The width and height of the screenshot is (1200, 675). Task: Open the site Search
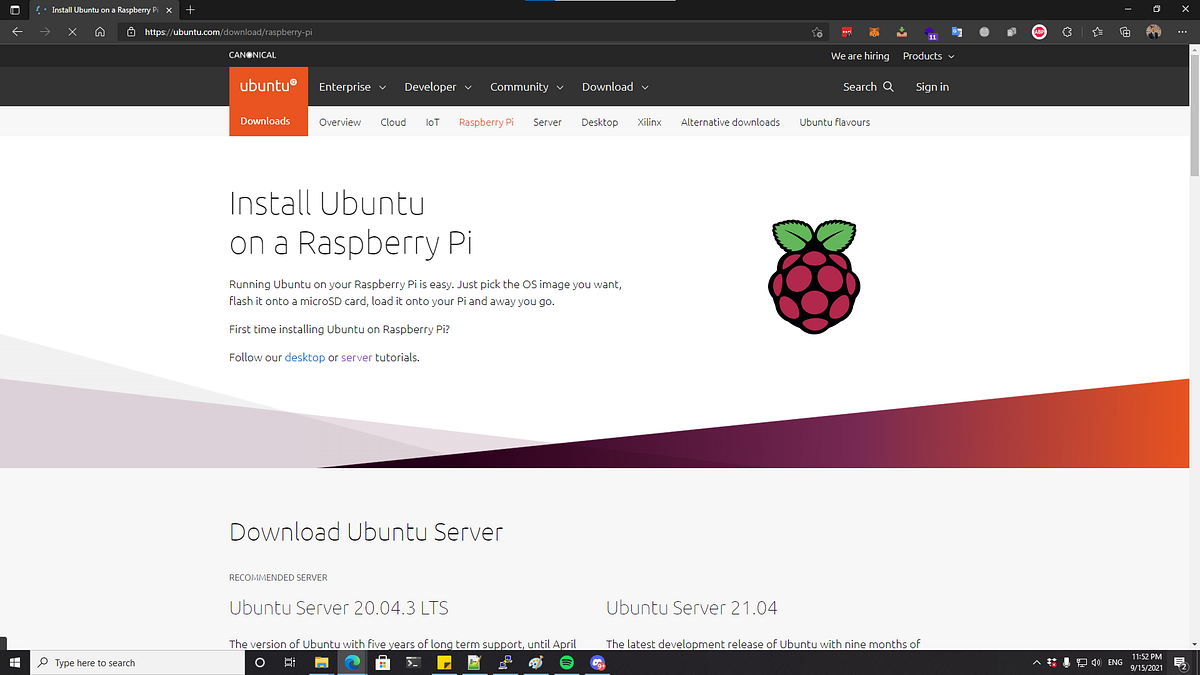868,87
